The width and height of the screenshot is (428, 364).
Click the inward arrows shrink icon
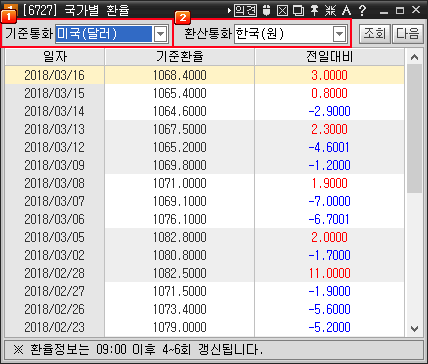[x=330, y=10]
